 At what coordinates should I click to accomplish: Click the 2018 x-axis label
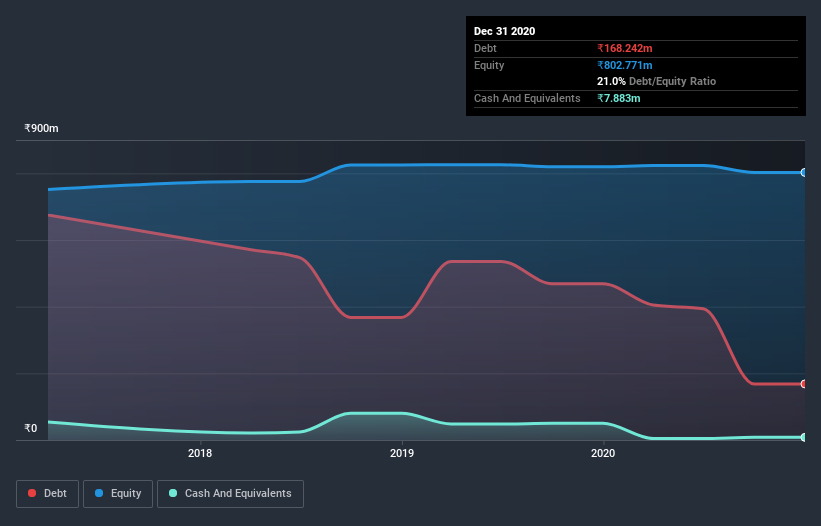[x=200, y=453]
